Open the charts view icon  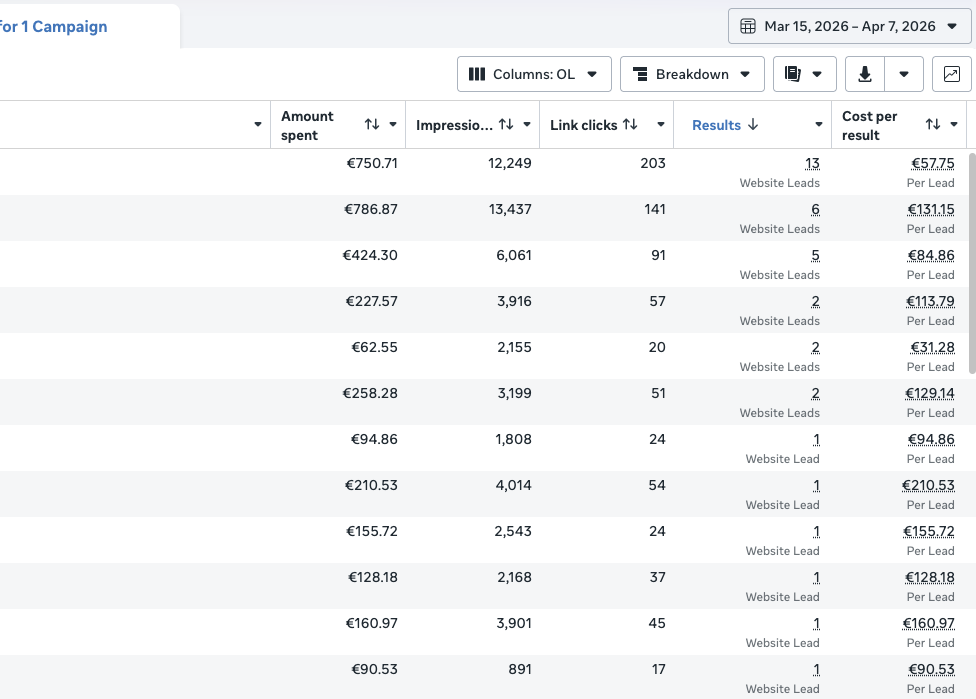pyautogui.click(x=951, y=74)
